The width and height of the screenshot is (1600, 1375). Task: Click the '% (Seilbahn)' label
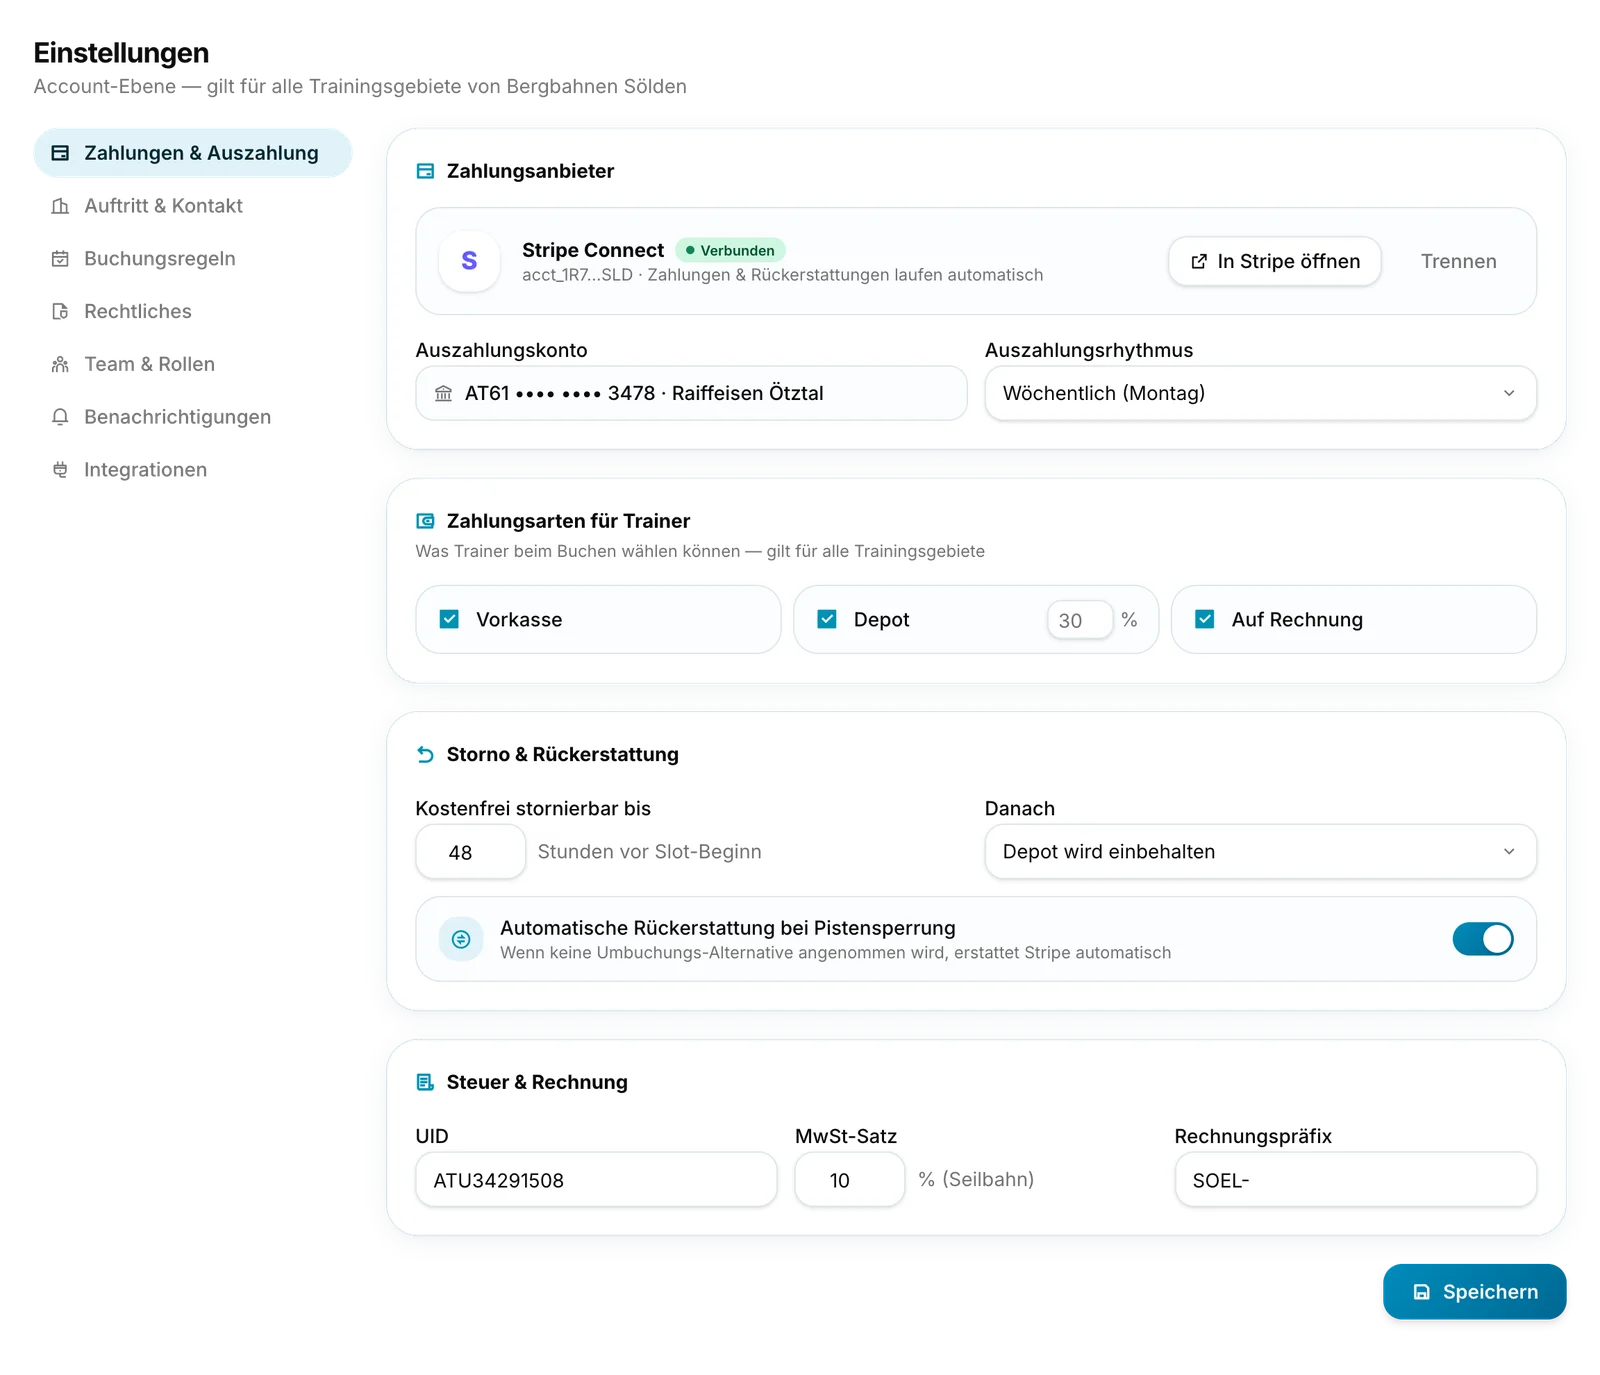pyautogui.click(x=976, y=1180)
